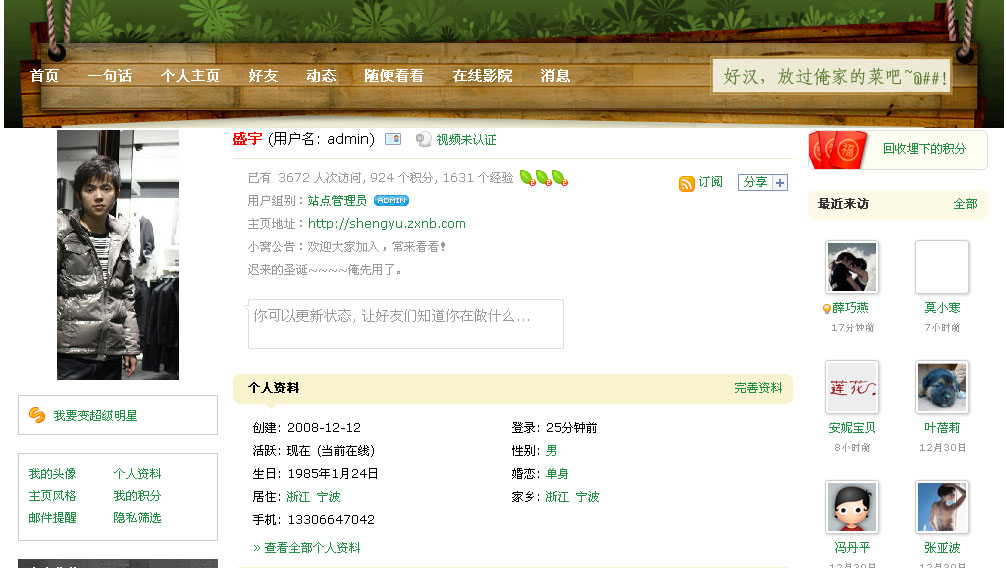
Task: Click the 盛宇 name in red
Action: pos(247,139)
